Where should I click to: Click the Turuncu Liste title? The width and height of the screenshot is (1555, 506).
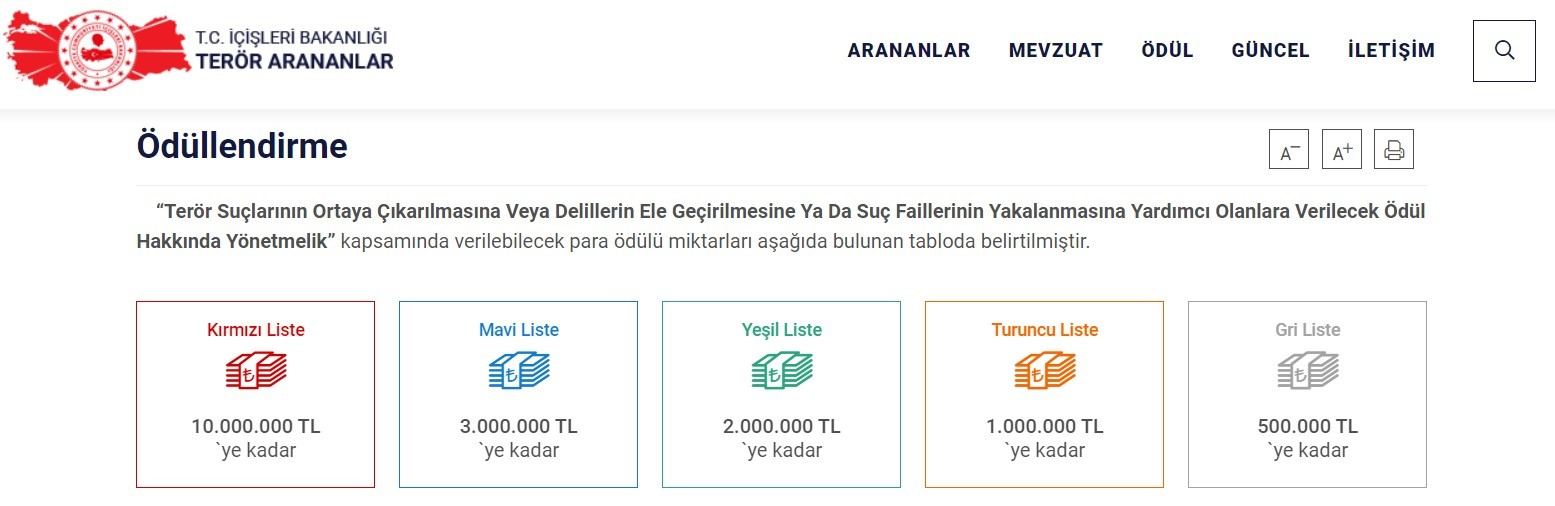(x=1045, y=330)
